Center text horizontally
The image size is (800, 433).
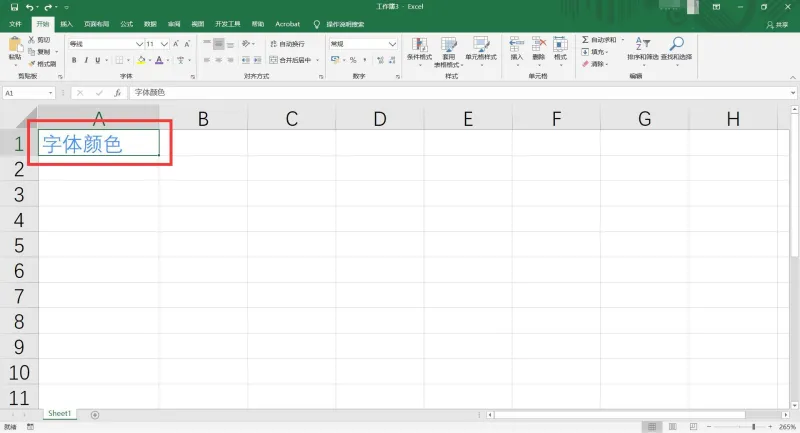click(x=218, y=60)
